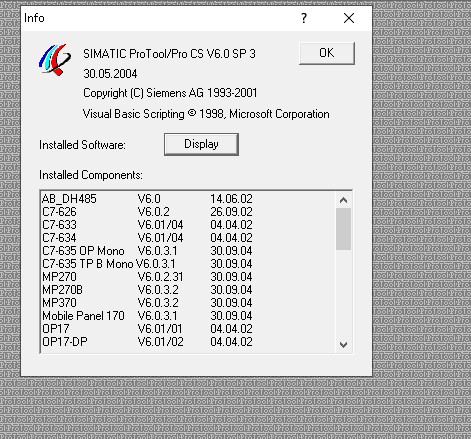Click the OK button
The image size is (471, 439).
327,53
